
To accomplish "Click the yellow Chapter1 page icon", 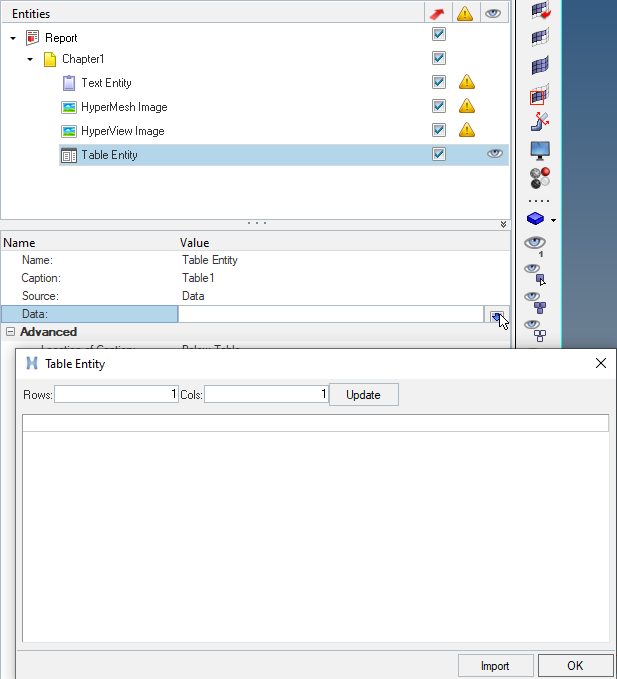I will pos(50,59).
